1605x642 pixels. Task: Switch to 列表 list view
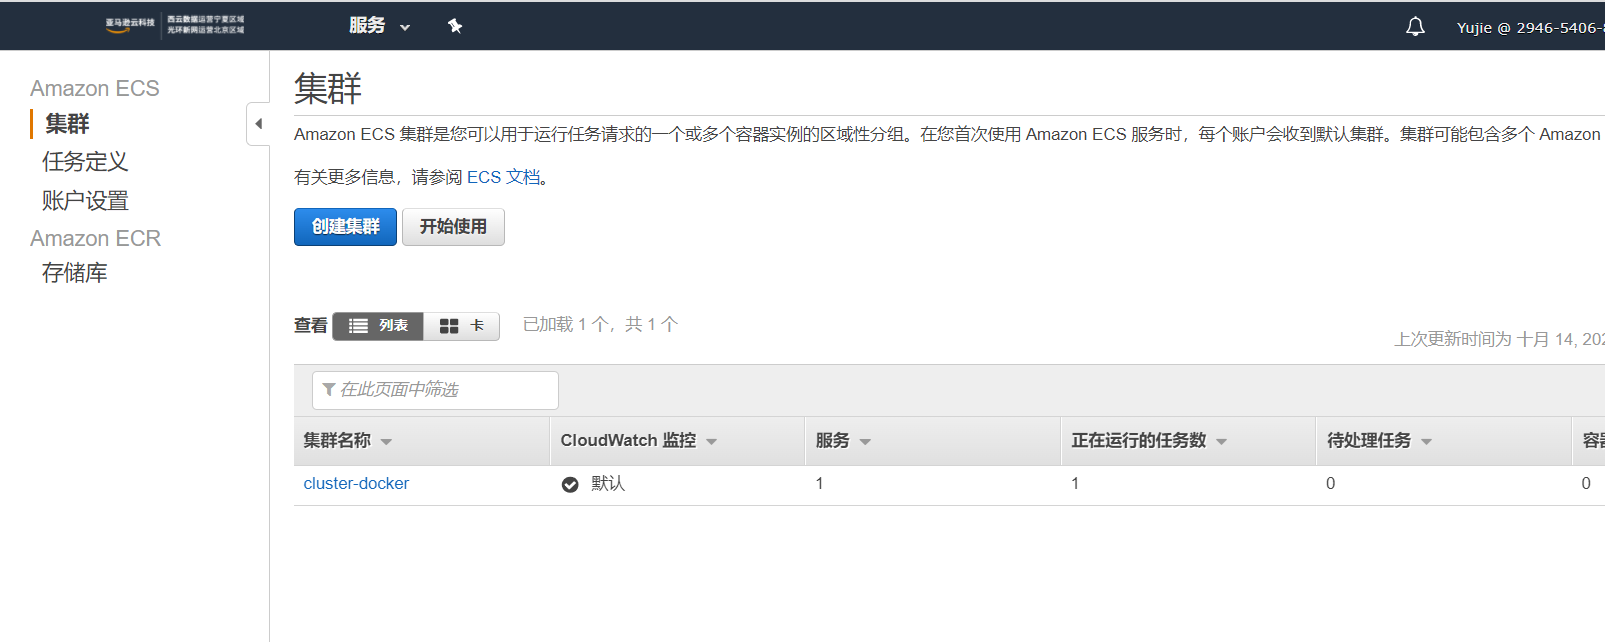pos(378,326)
